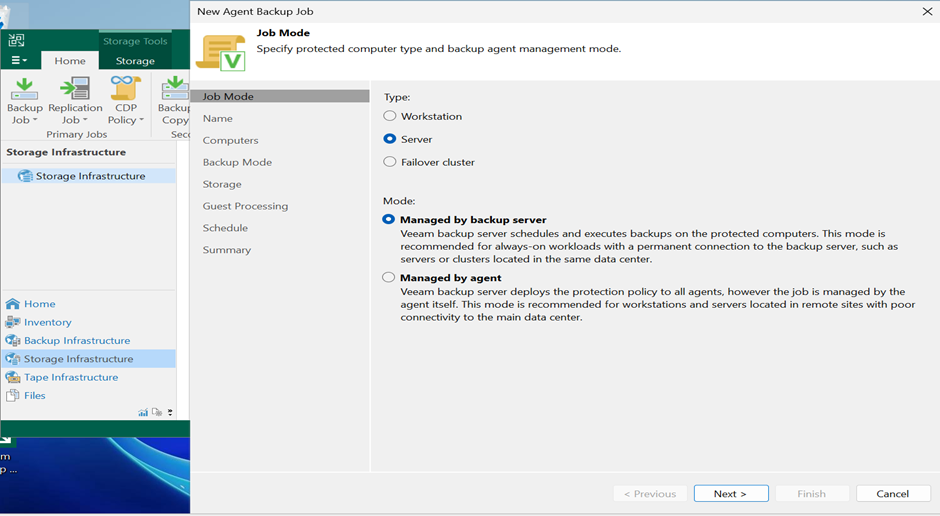The height and width of the screenshot is (516, 940).
Task: Open the Backup Copy ribbon icon
Action: point(175,89)
